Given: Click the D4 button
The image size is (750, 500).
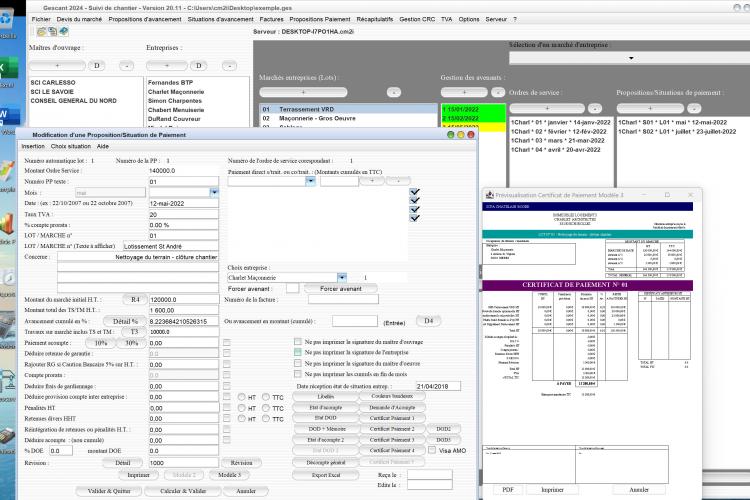Looking at the screenshot, I should point(429,321).
